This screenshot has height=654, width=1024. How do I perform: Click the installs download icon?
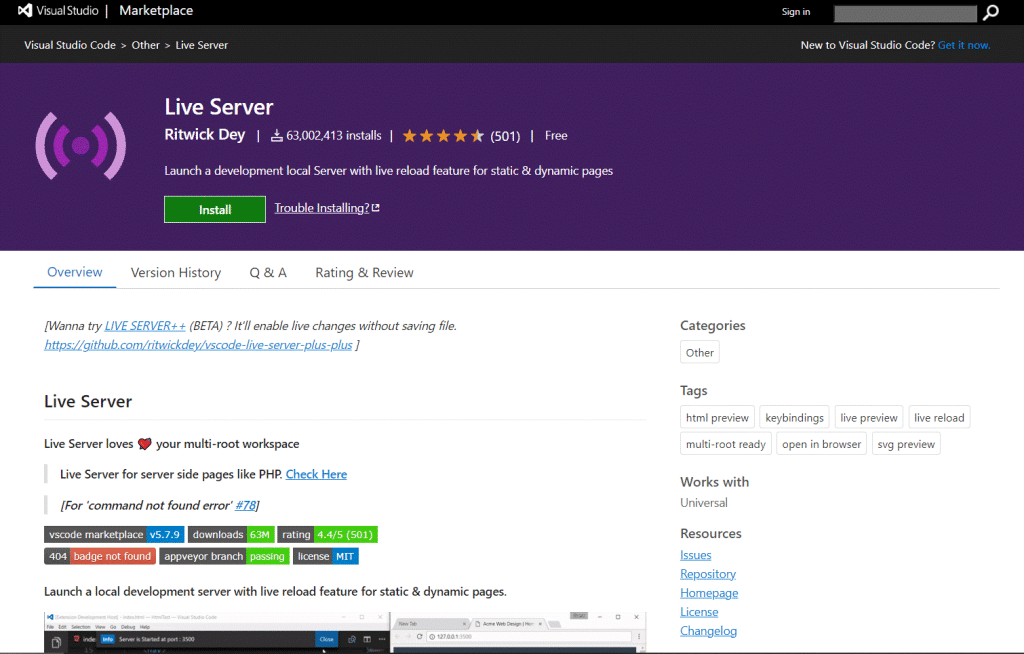pyautogui.click(x=277, y=135)
